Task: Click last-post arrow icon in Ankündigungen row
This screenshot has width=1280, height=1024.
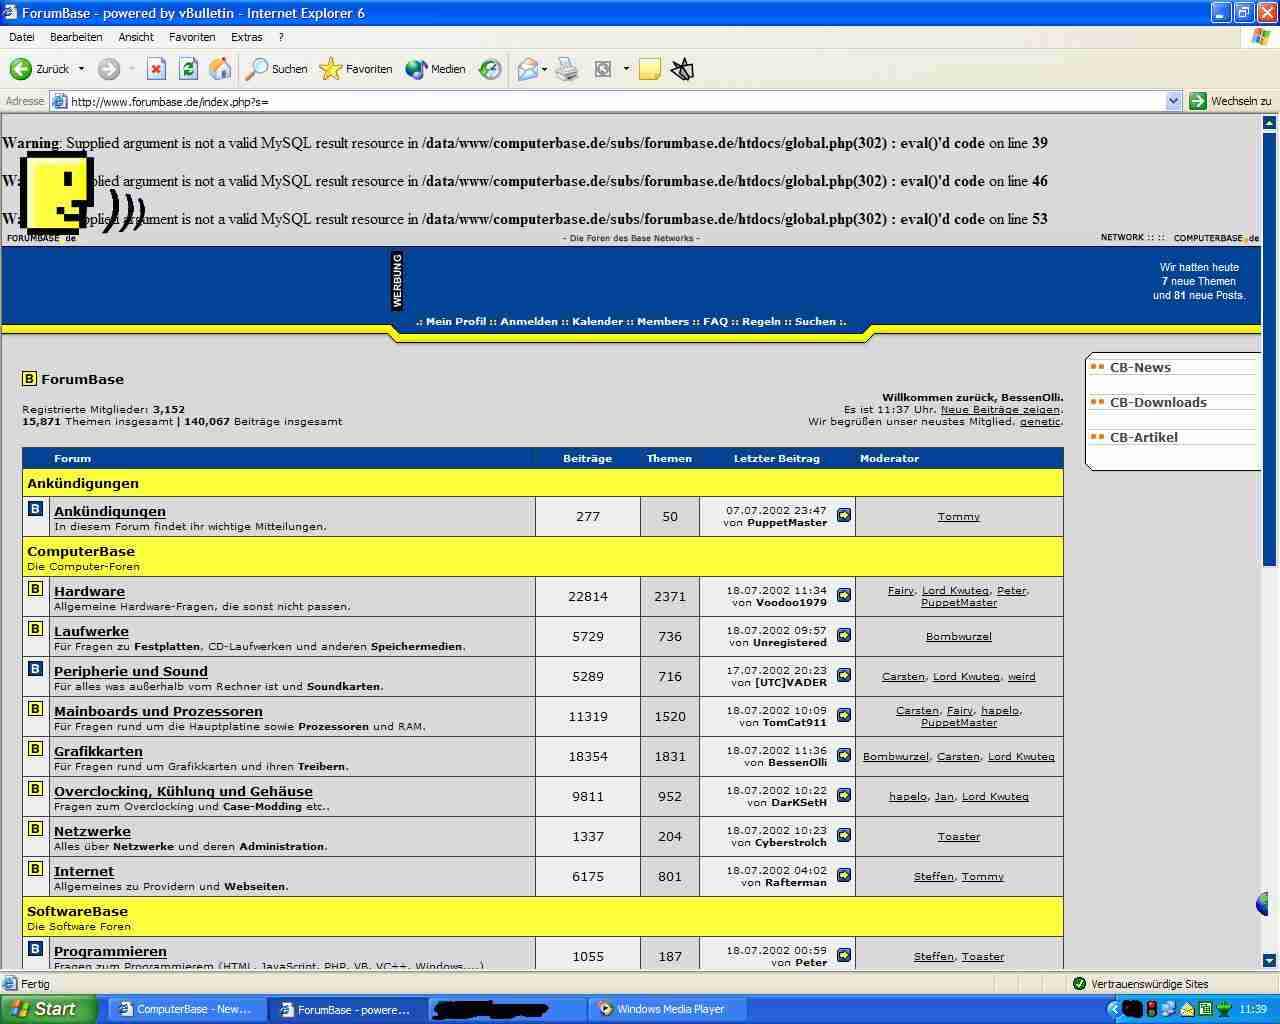Action: coord(843,515)
